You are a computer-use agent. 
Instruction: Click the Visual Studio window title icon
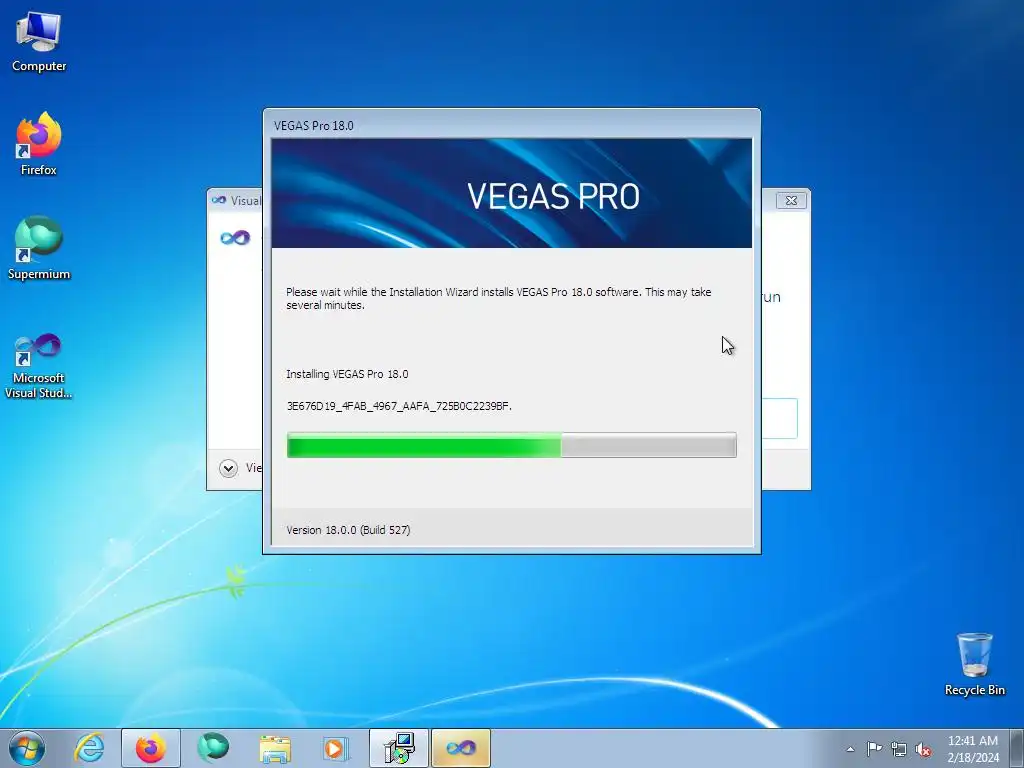click(219, 200)
